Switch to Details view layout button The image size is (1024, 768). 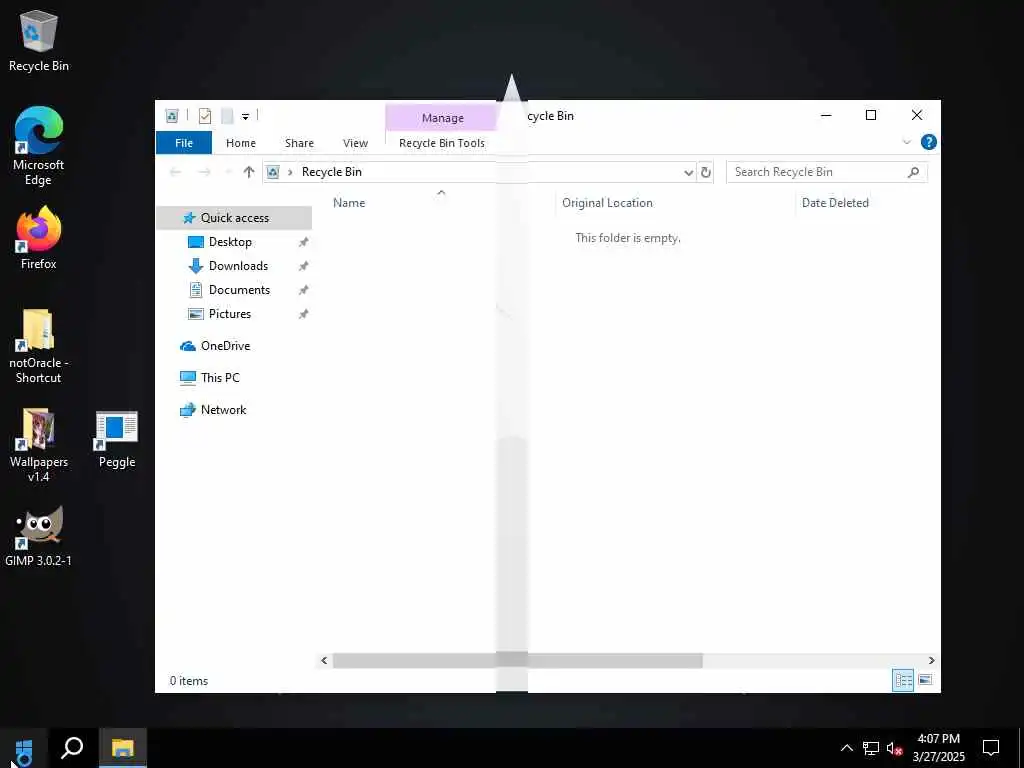903,680
